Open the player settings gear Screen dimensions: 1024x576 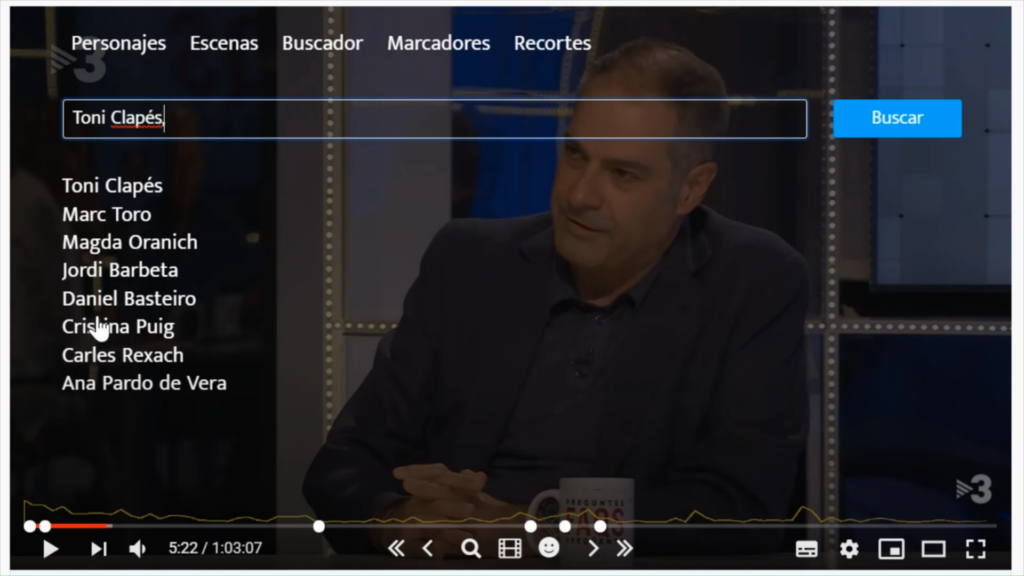point(849,548)
